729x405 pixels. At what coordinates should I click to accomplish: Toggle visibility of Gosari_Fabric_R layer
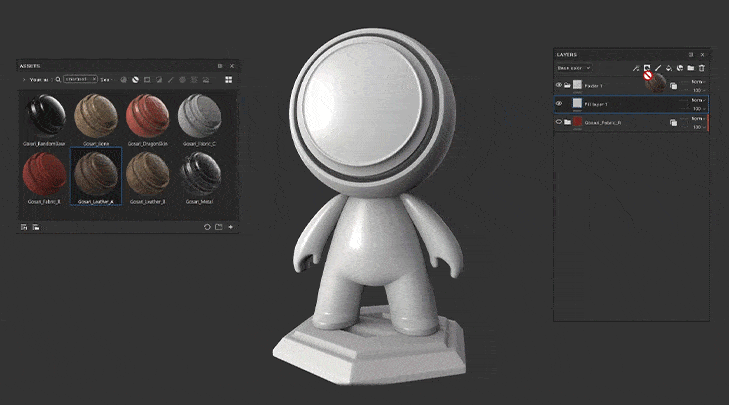(559, 122)
